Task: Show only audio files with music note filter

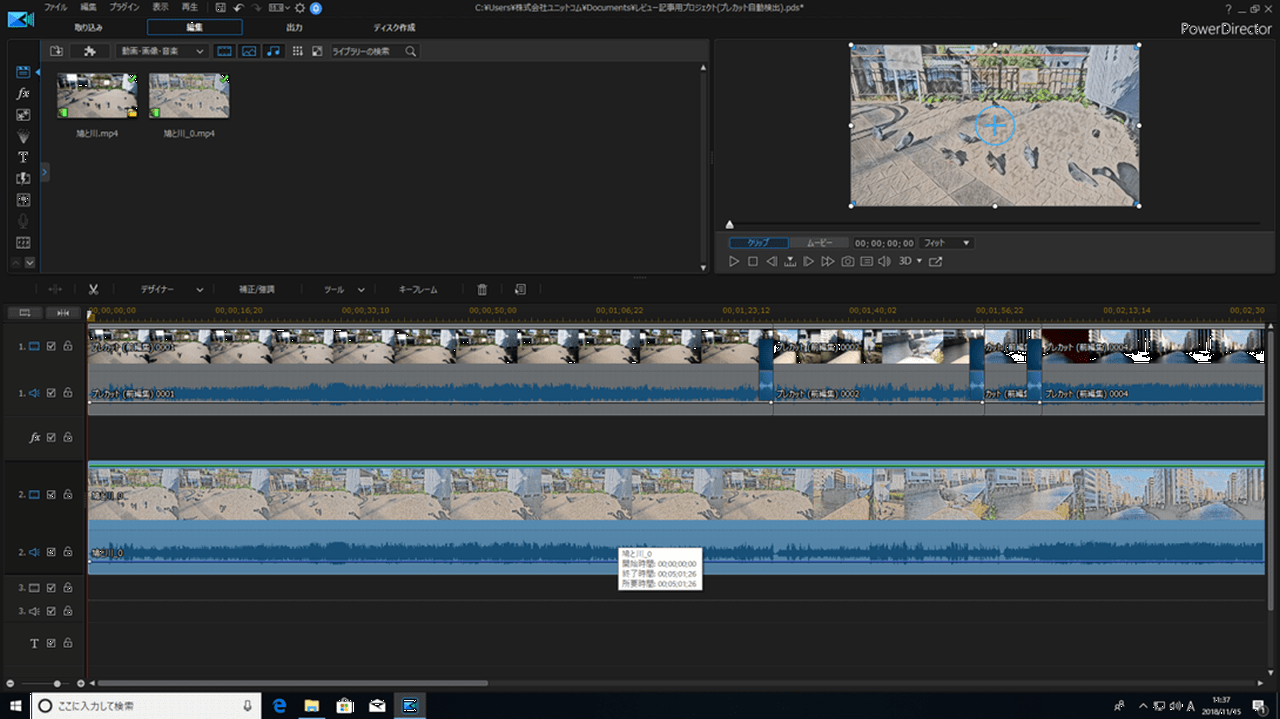Action: 273,51
